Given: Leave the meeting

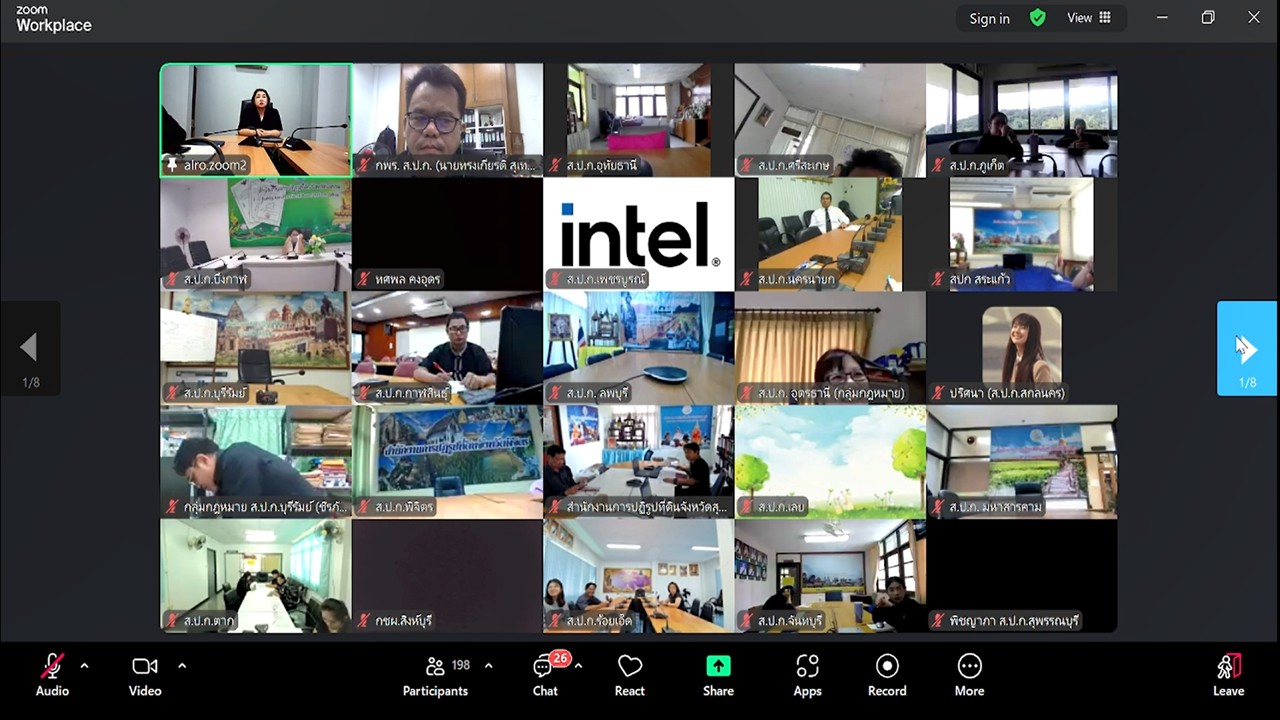Looking at the screenshot, I should click(x=1229, y=675).
